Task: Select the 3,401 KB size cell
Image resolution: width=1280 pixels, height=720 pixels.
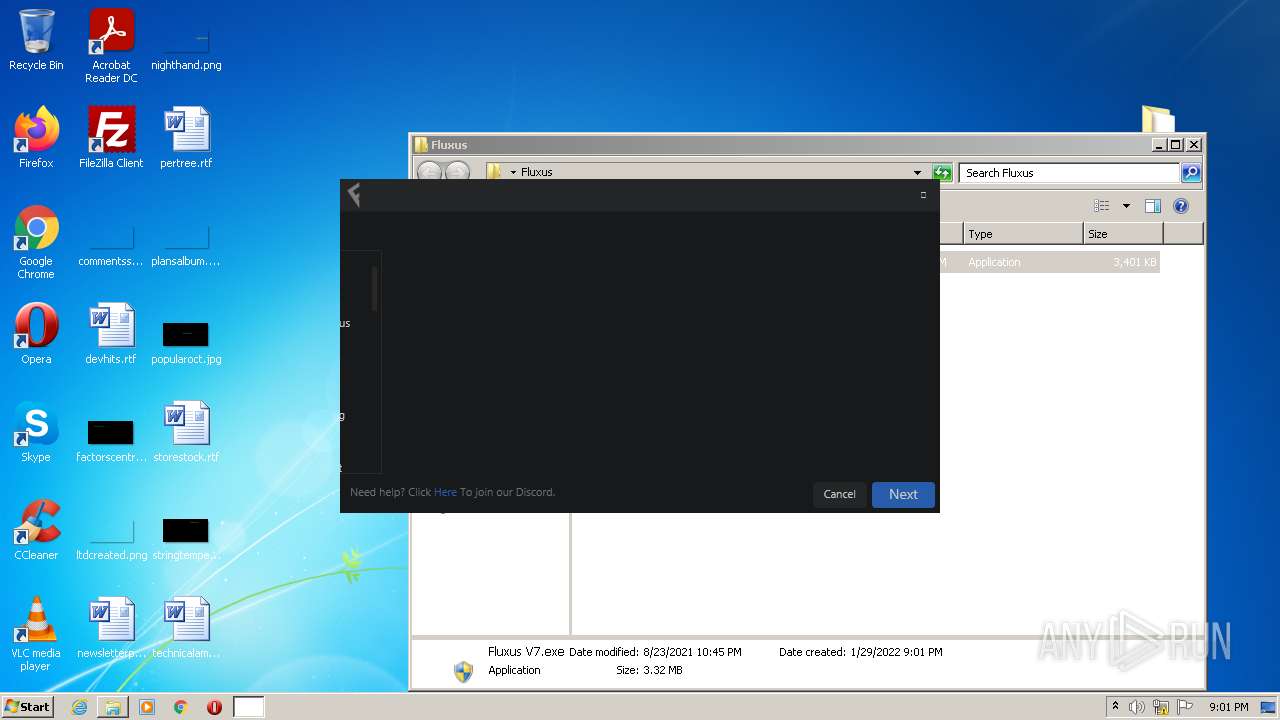Action: click(x=1135, y=262)
